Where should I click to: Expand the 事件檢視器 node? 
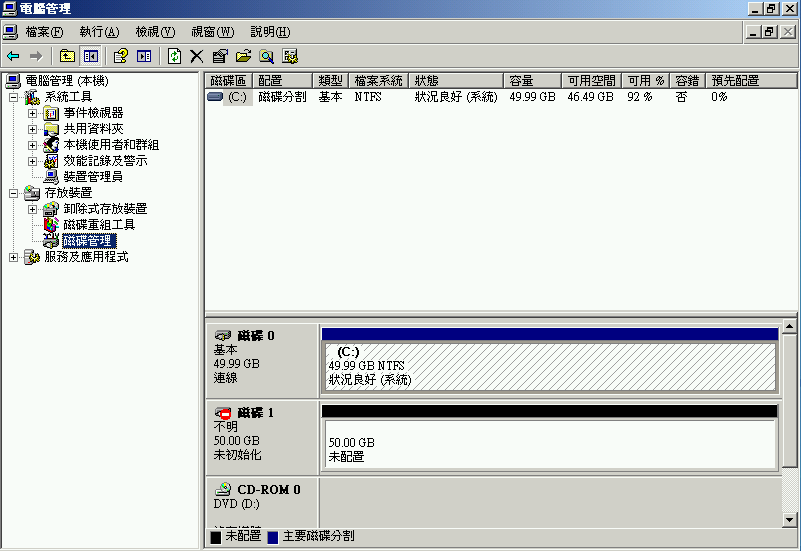point(32,113)
